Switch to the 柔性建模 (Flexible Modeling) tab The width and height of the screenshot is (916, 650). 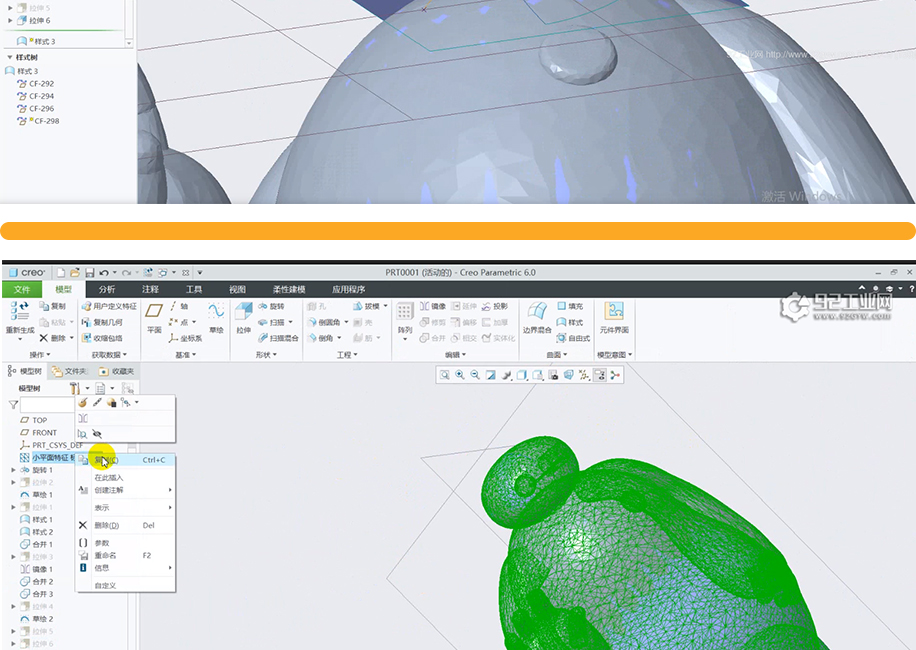coord(289,290)
